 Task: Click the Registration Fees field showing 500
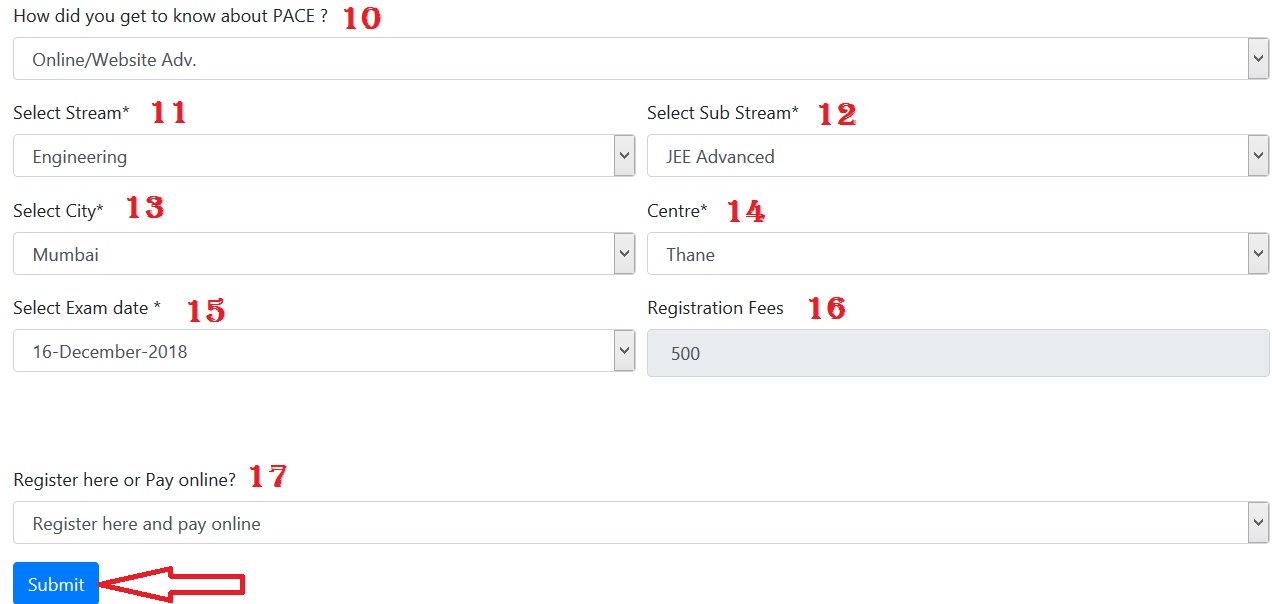[957, 353]
